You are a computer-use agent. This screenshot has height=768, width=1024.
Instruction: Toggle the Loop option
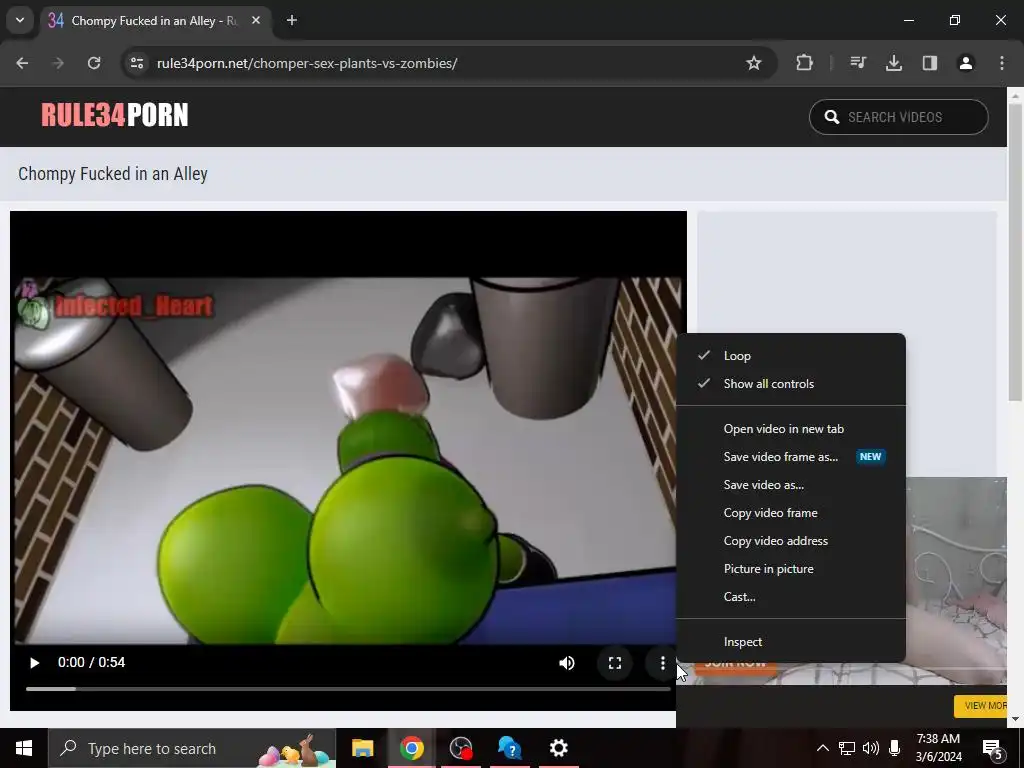[791, 356]
